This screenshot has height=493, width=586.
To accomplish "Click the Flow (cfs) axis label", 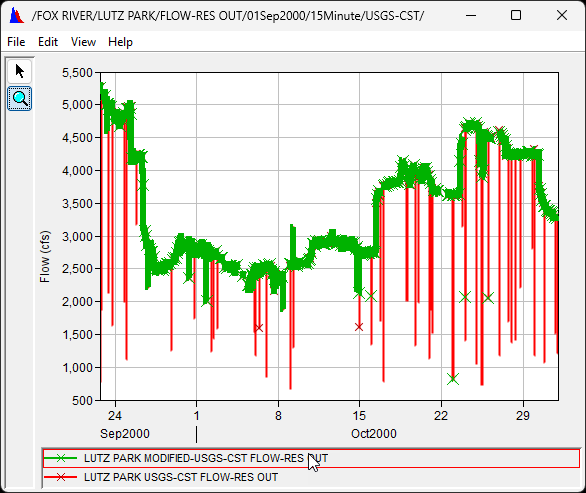I will [x=44, y=256].
